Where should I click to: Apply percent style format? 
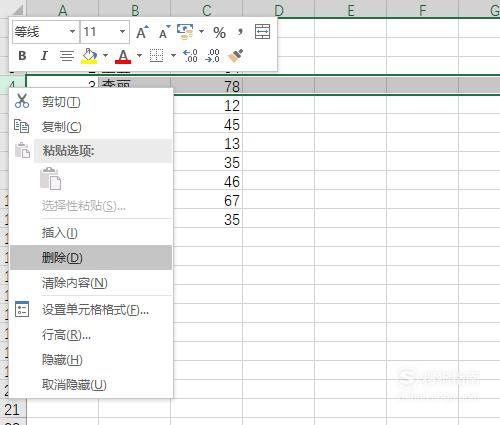tap(219, 33)
